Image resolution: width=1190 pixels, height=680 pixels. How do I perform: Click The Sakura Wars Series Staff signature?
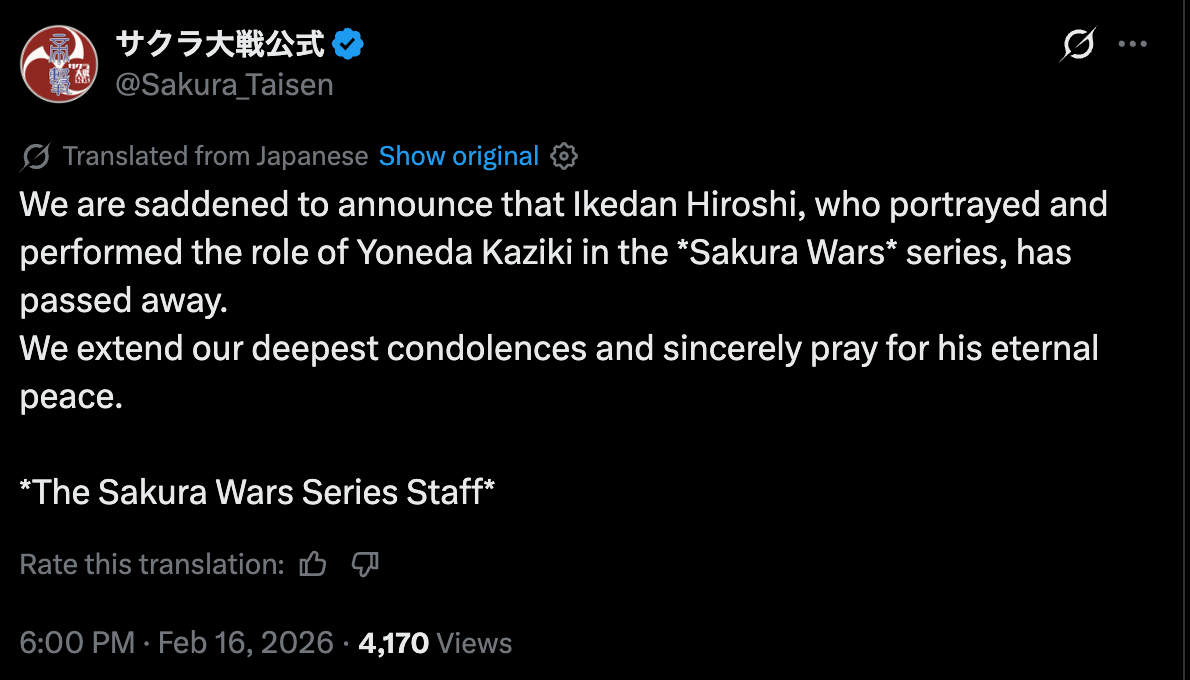(258, 493)
